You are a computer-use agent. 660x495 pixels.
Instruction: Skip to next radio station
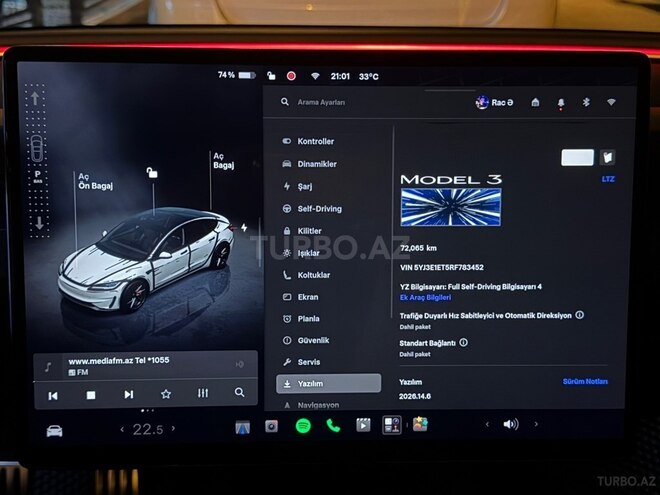pos(129,394)
